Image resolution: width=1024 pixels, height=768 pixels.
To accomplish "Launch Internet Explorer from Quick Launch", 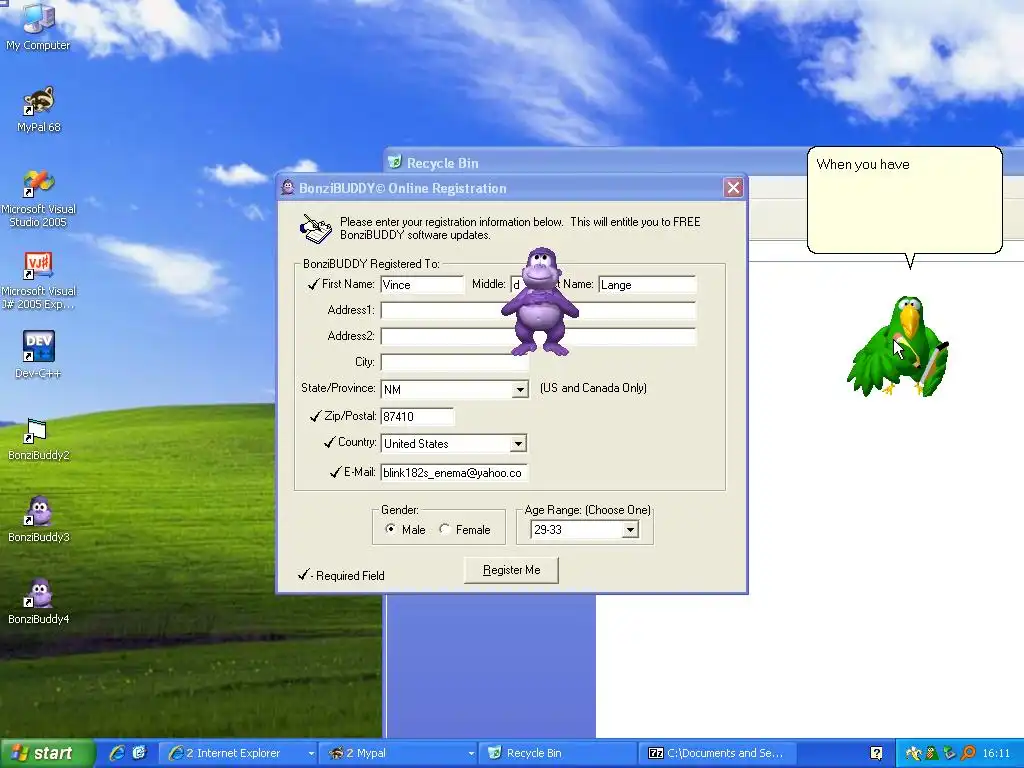I will point(118,753).
